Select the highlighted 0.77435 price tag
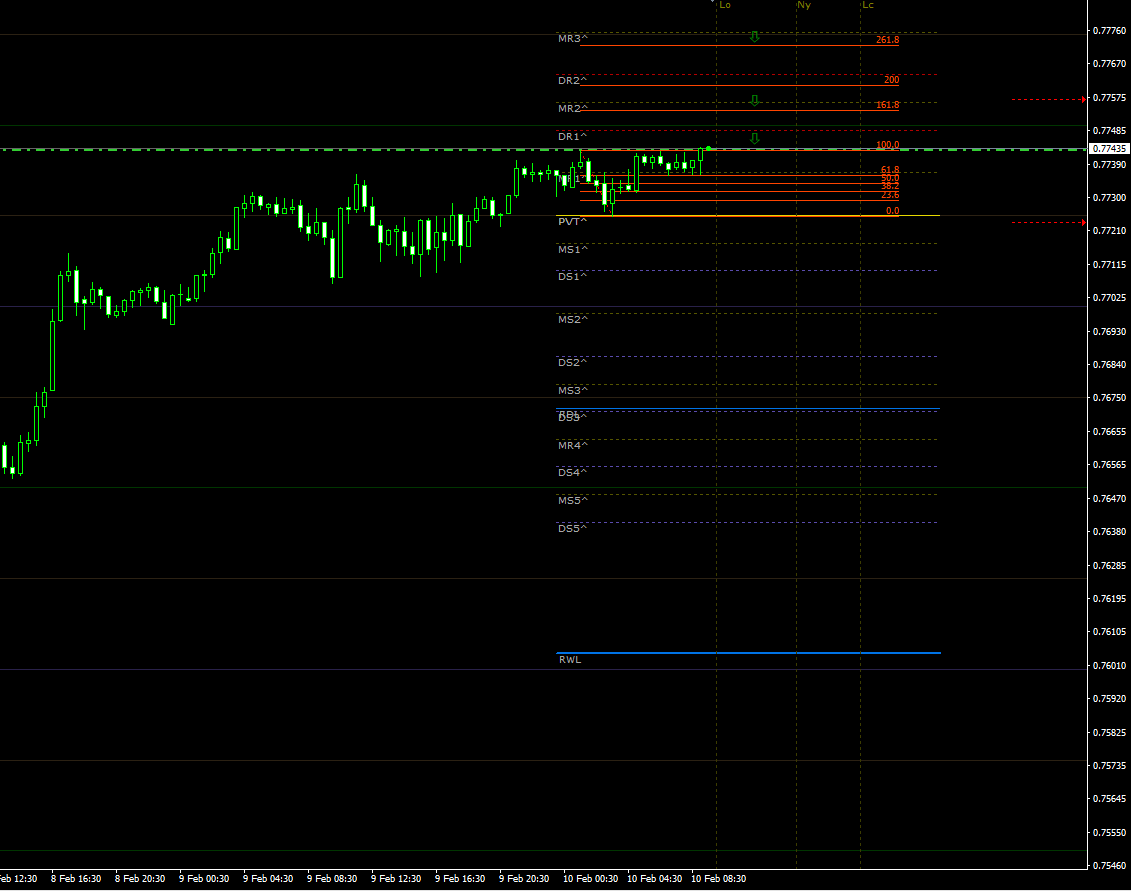 [x=1108, y=147]
